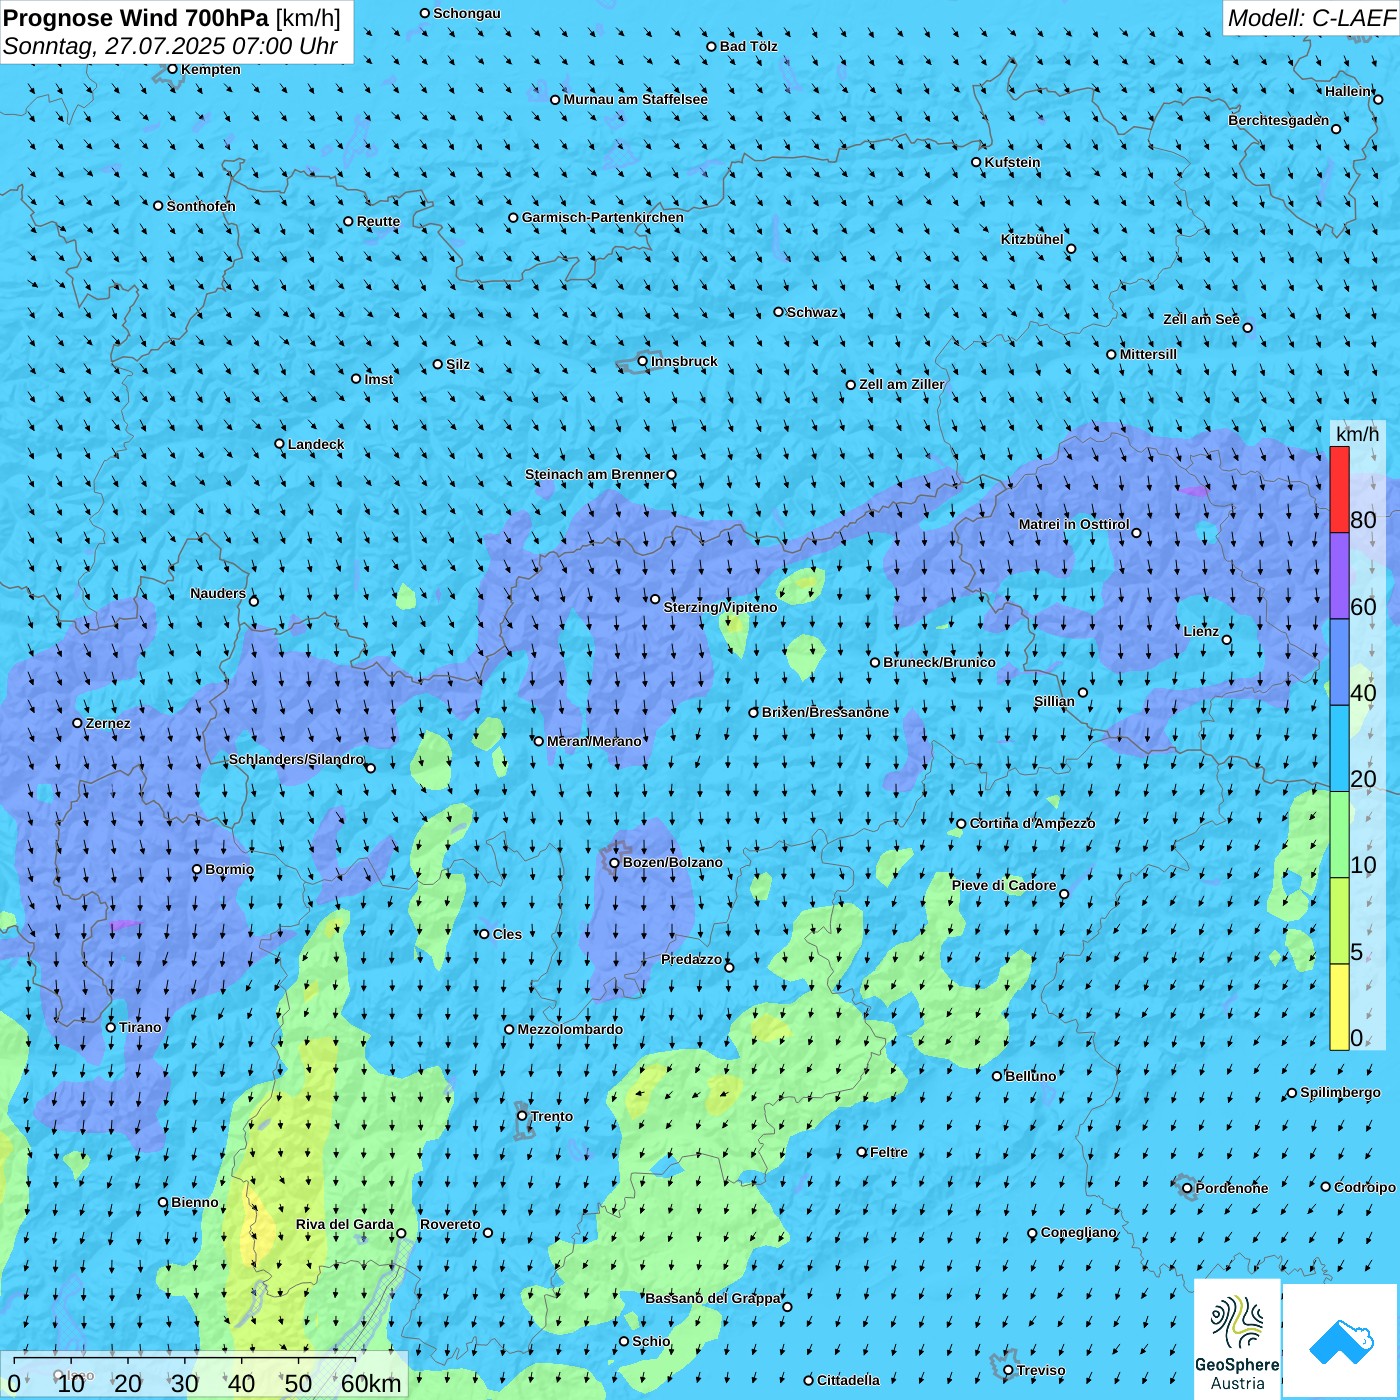
Task: Click the light blue 20-40 km/h legend swatch
Action: click(x=1339, y=749)
